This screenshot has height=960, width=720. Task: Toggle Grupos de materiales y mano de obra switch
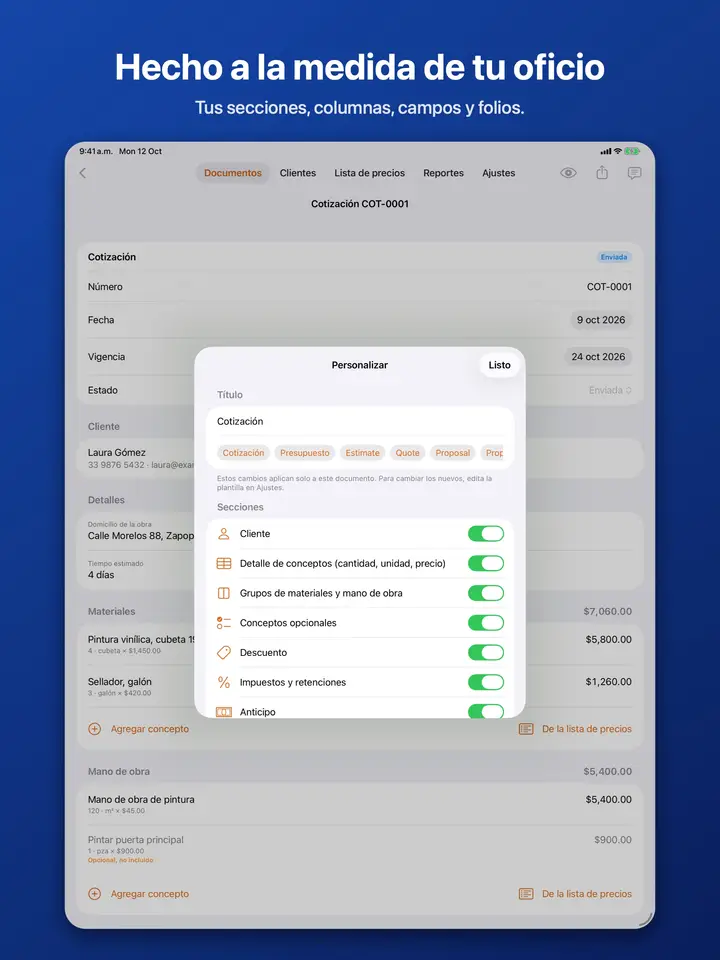pyautogui.click(x=486, y=593)
